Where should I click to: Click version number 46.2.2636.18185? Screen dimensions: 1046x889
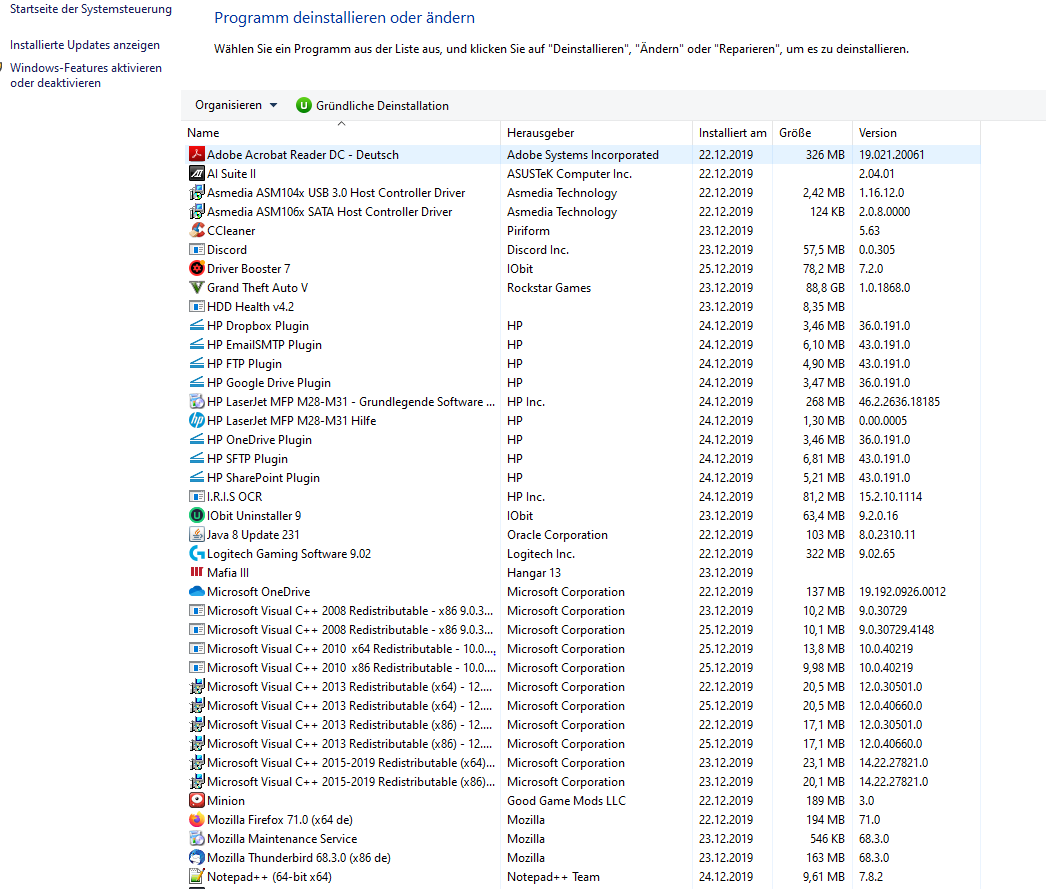pos(899,401)
